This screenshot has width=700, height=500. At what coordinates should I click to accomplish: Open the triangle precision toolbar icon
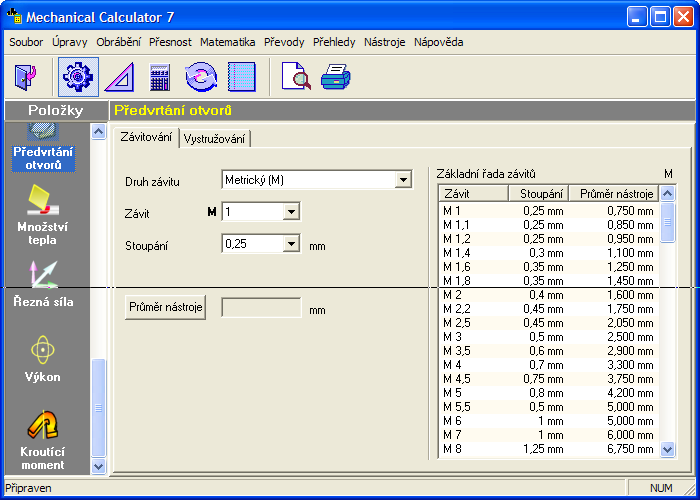(119, 77)
